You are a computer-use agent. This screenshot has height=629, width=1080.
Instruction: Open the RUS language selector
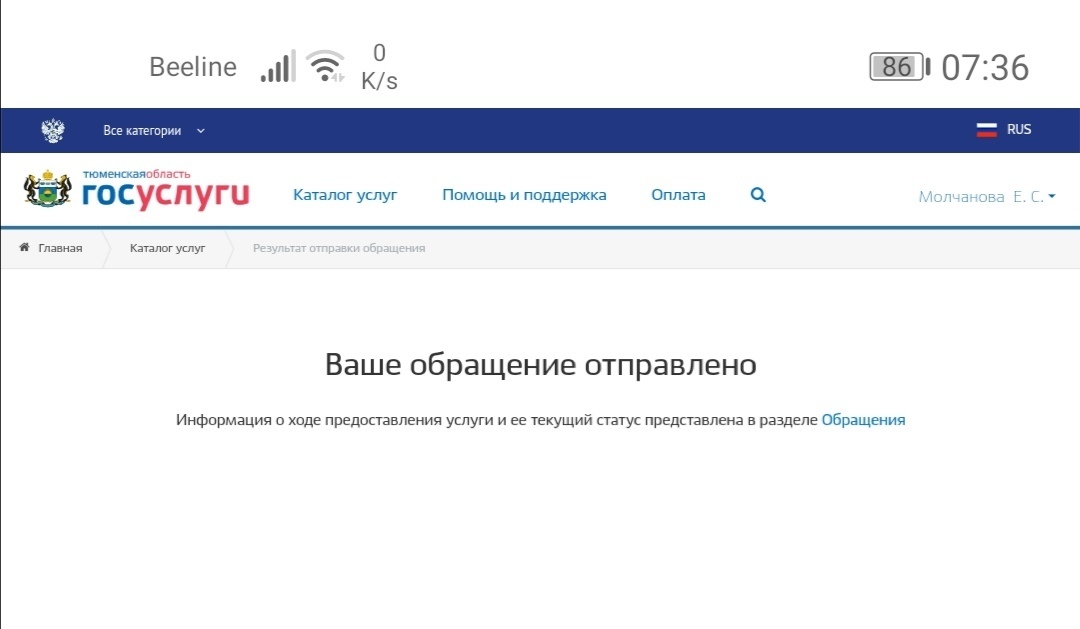1018,130
